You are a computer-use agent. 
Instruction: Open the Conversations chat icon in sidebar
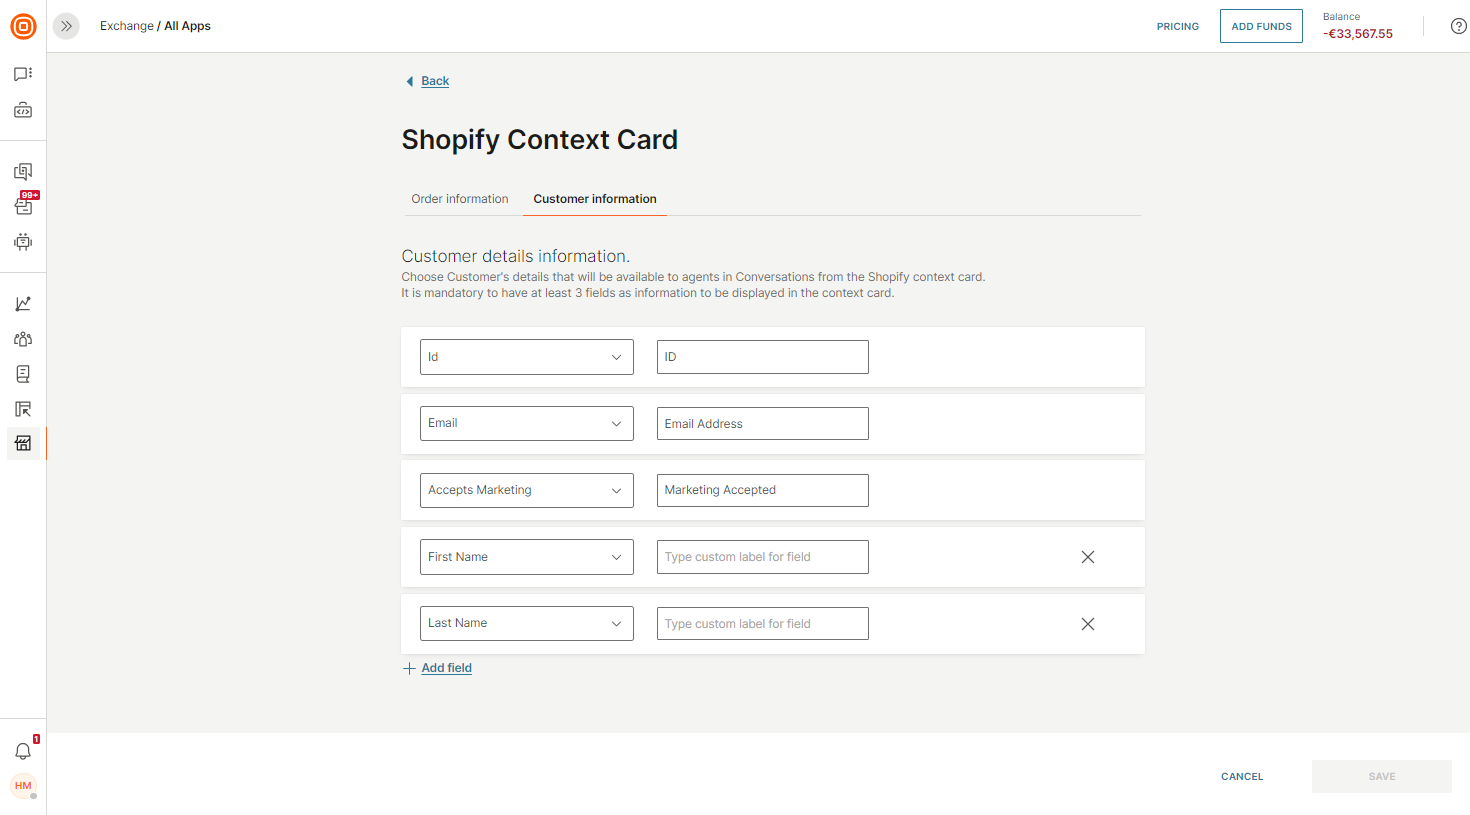click(x=23, y=74)
